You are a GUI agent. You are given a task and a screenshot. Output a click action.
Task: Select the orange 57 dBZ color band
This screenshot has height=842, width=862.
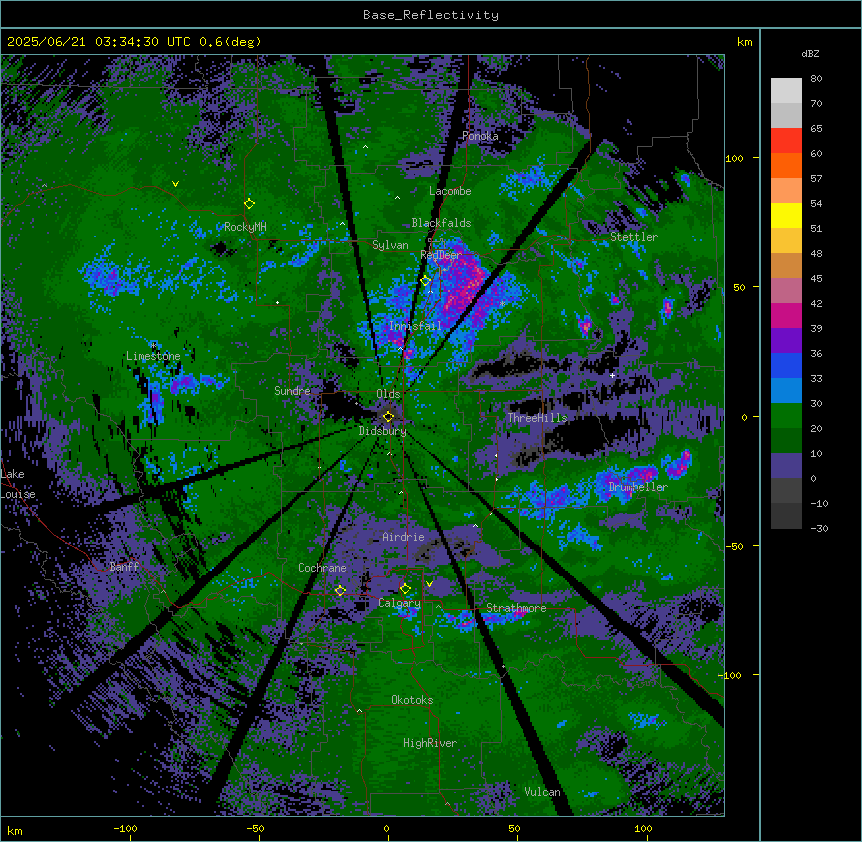click(x=786, y=165)
